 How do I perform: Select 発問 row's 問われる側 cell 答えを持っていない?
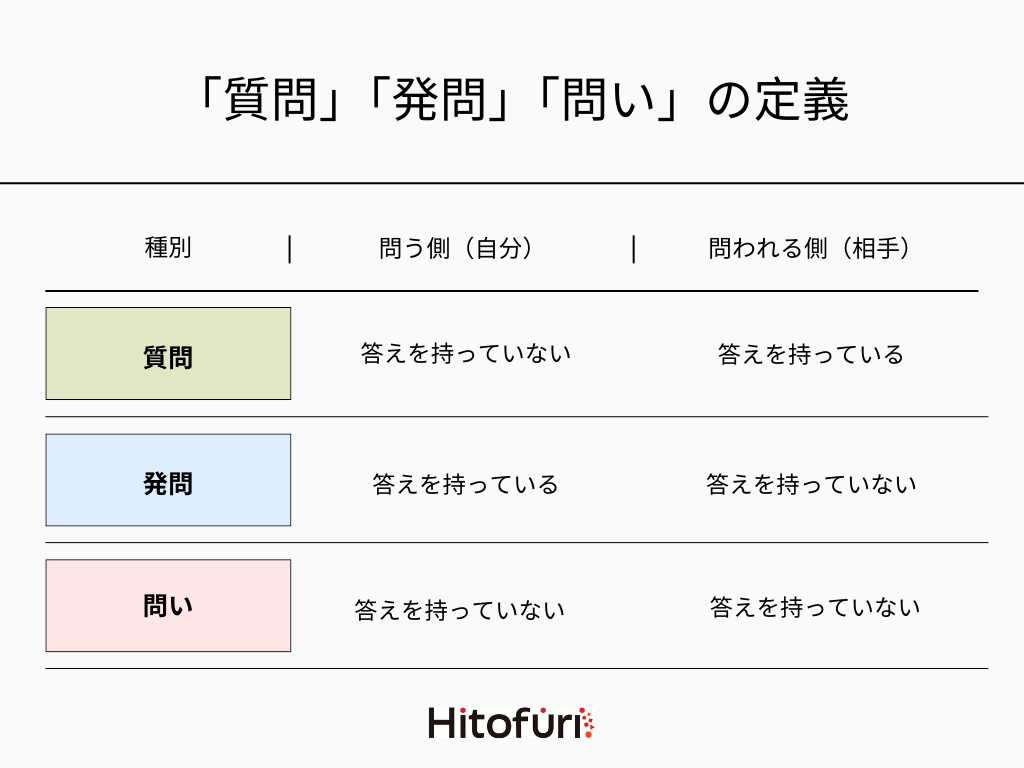tap(811, 485)
